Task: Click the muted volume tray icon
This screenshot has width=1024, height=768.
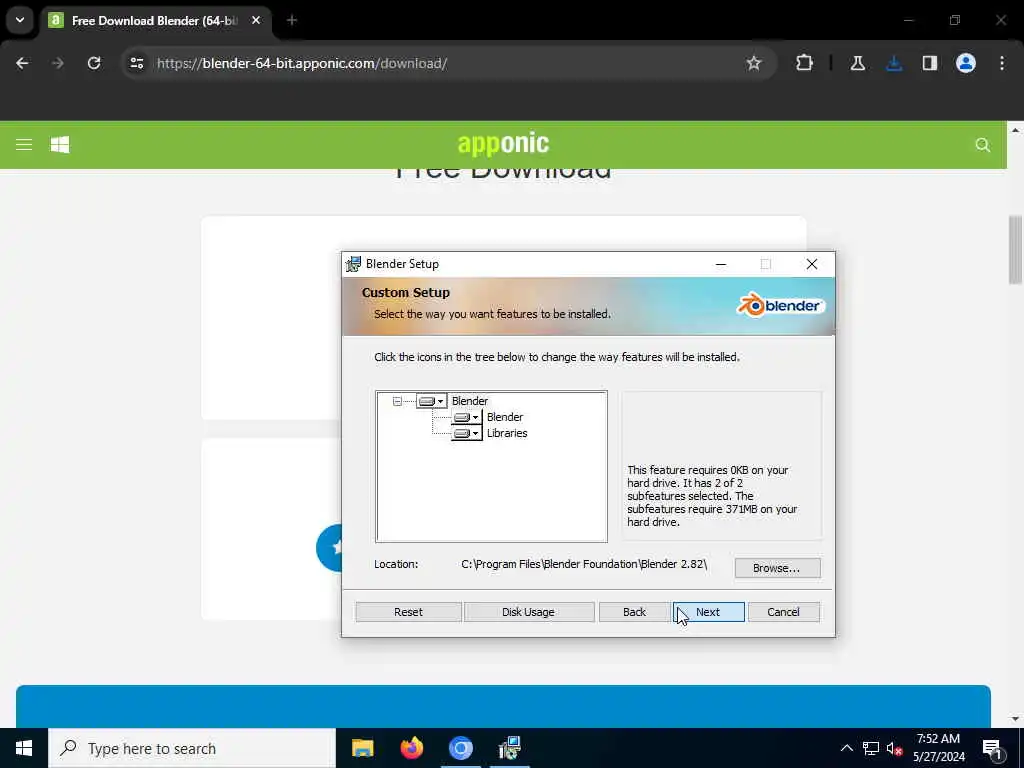Action: [x=895, y=748]
